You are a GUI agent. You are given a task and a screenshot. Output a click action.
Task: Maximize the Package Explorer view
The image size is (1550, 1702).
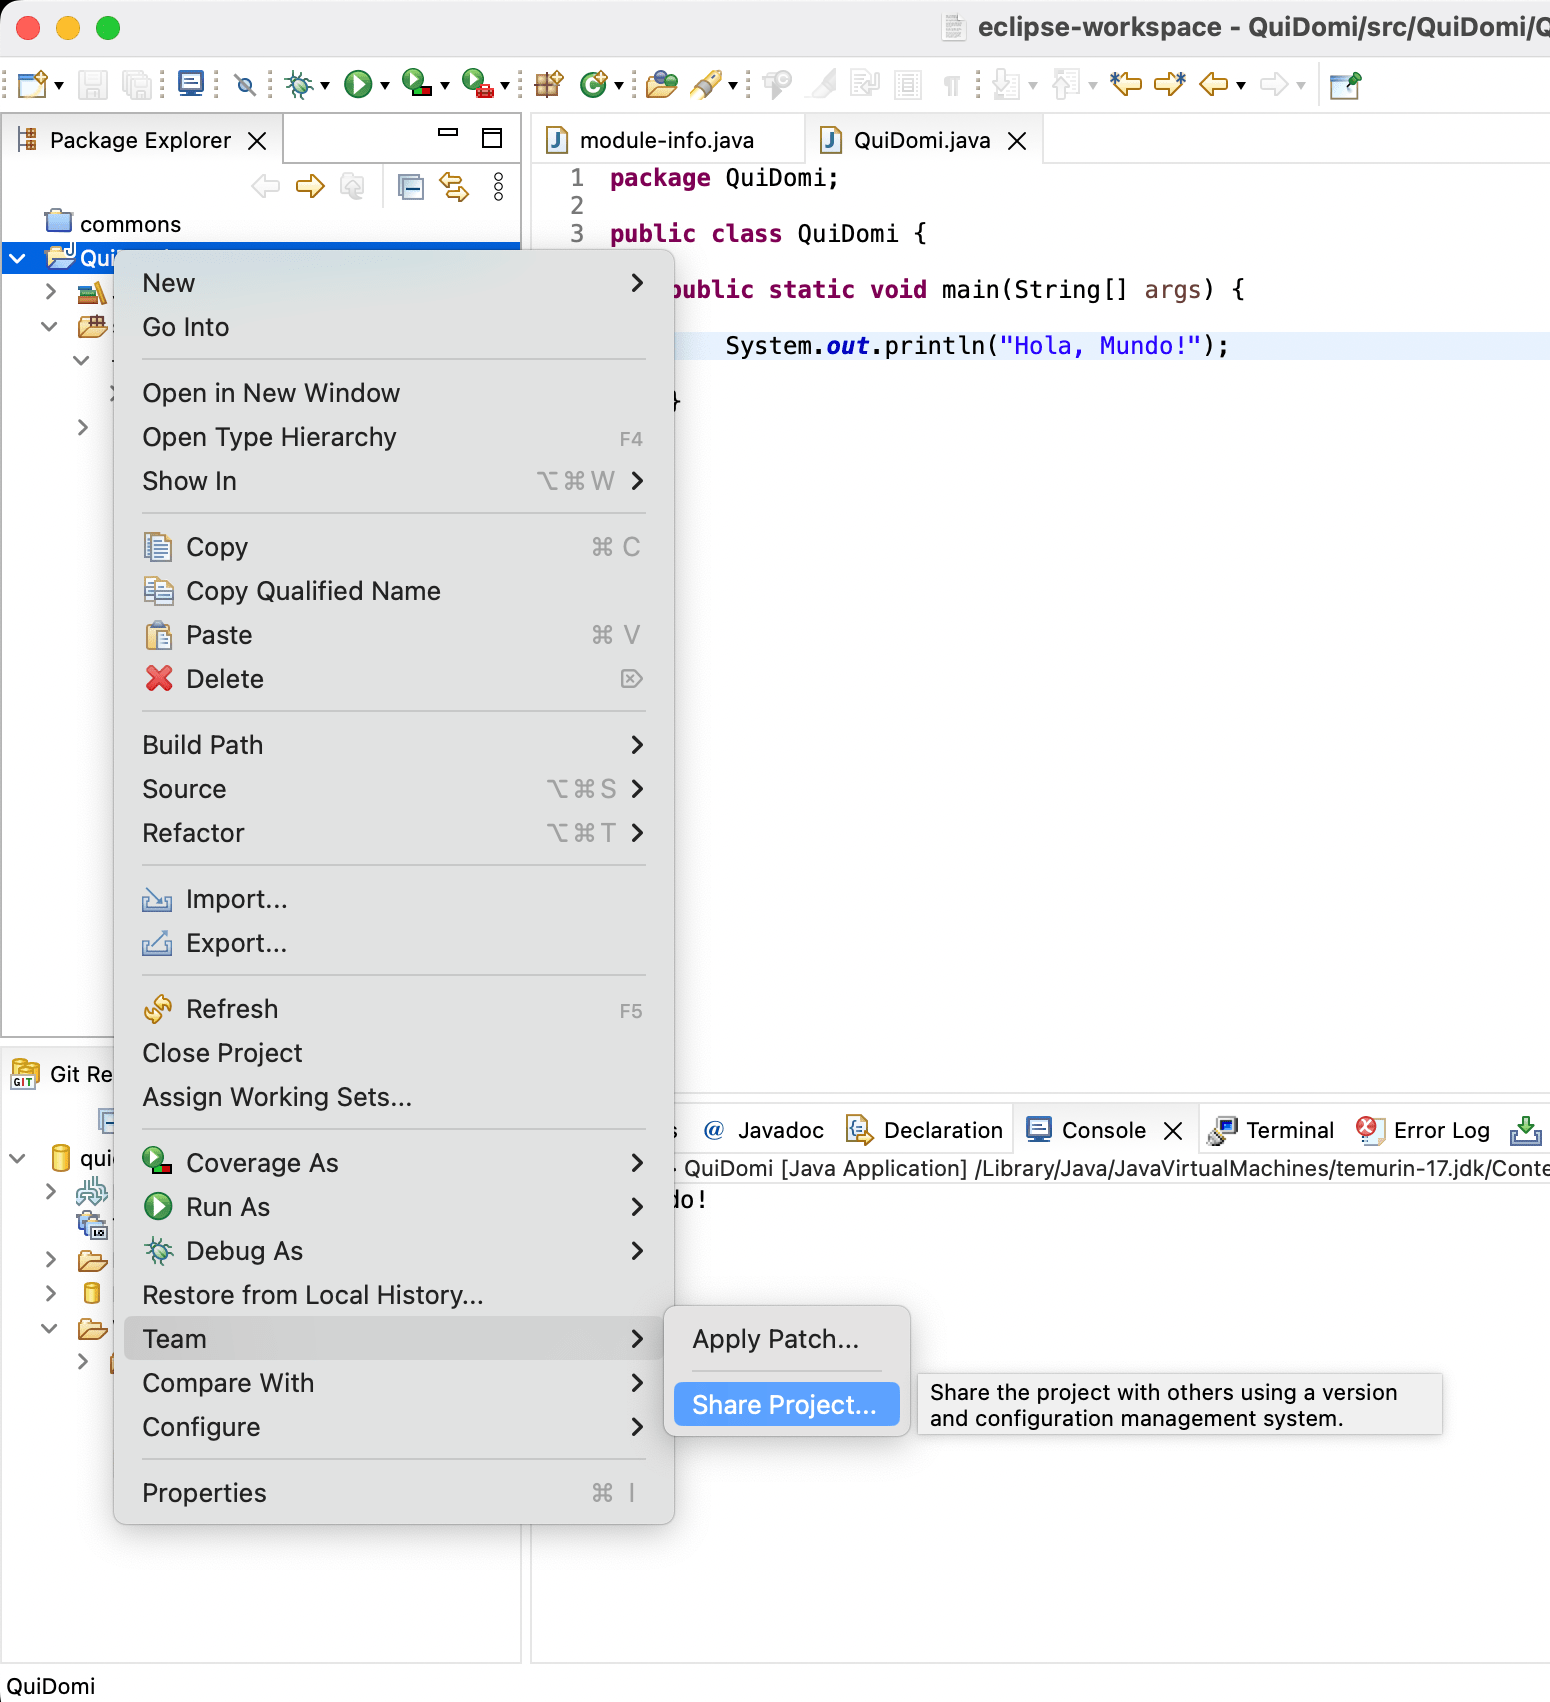492,138
